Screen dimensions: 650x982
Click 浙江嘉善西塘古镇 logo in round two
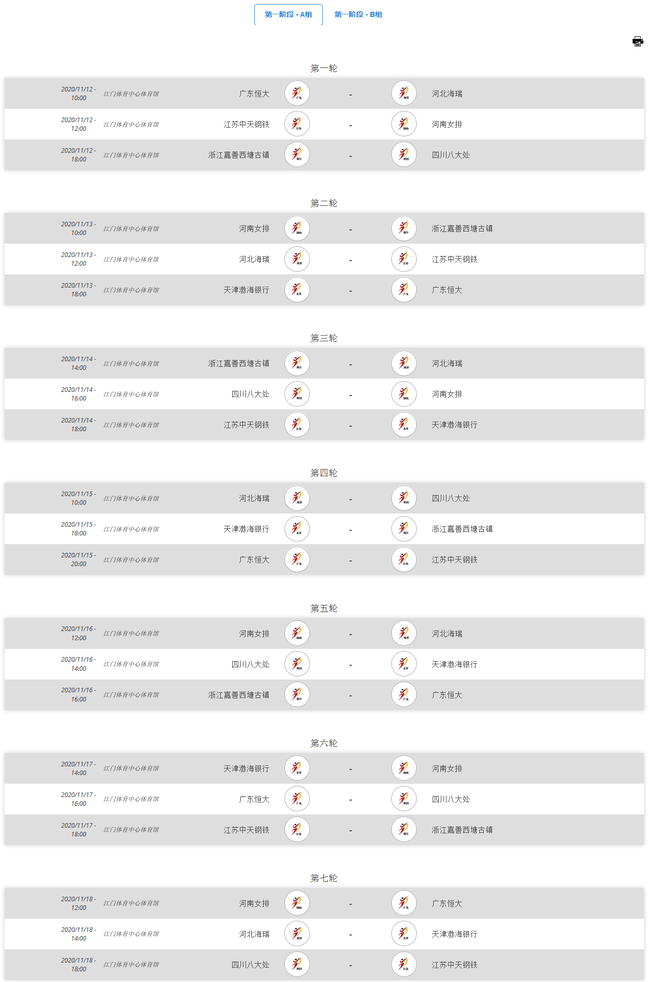tap(404, 227)
